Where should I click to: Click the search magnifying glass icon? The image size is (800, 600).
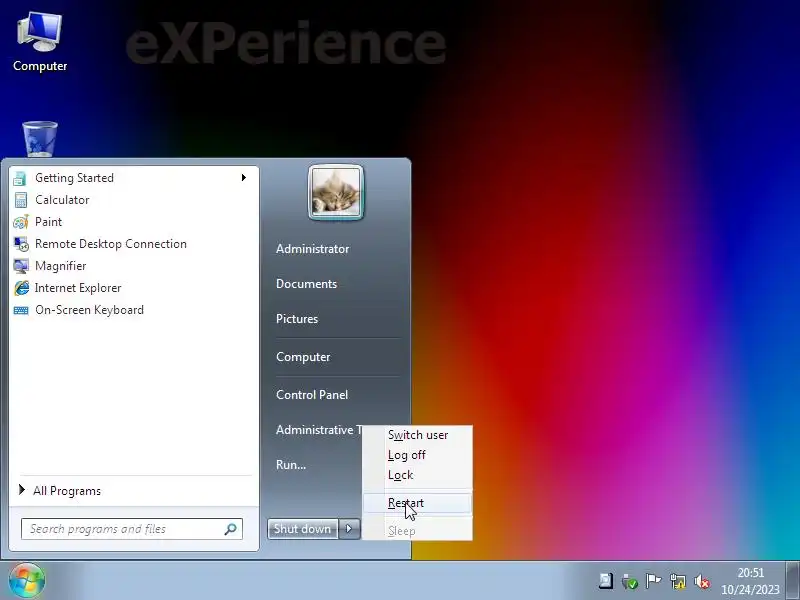click(230, 529)
